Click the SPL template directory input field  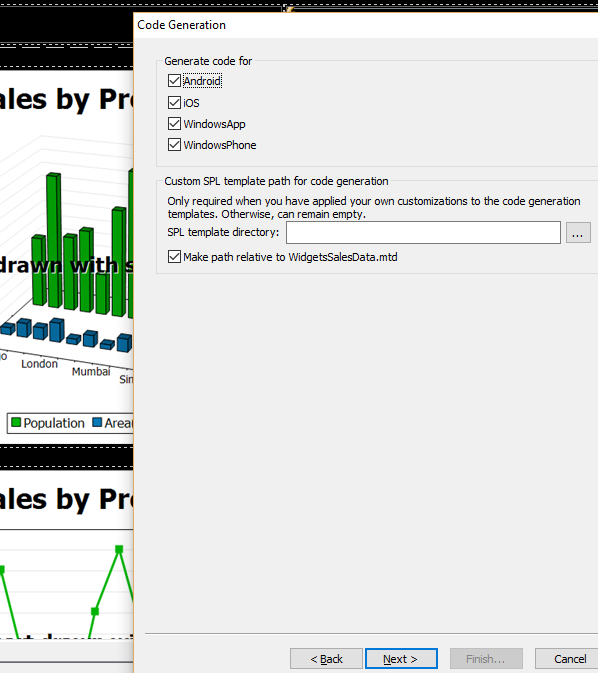423,233
